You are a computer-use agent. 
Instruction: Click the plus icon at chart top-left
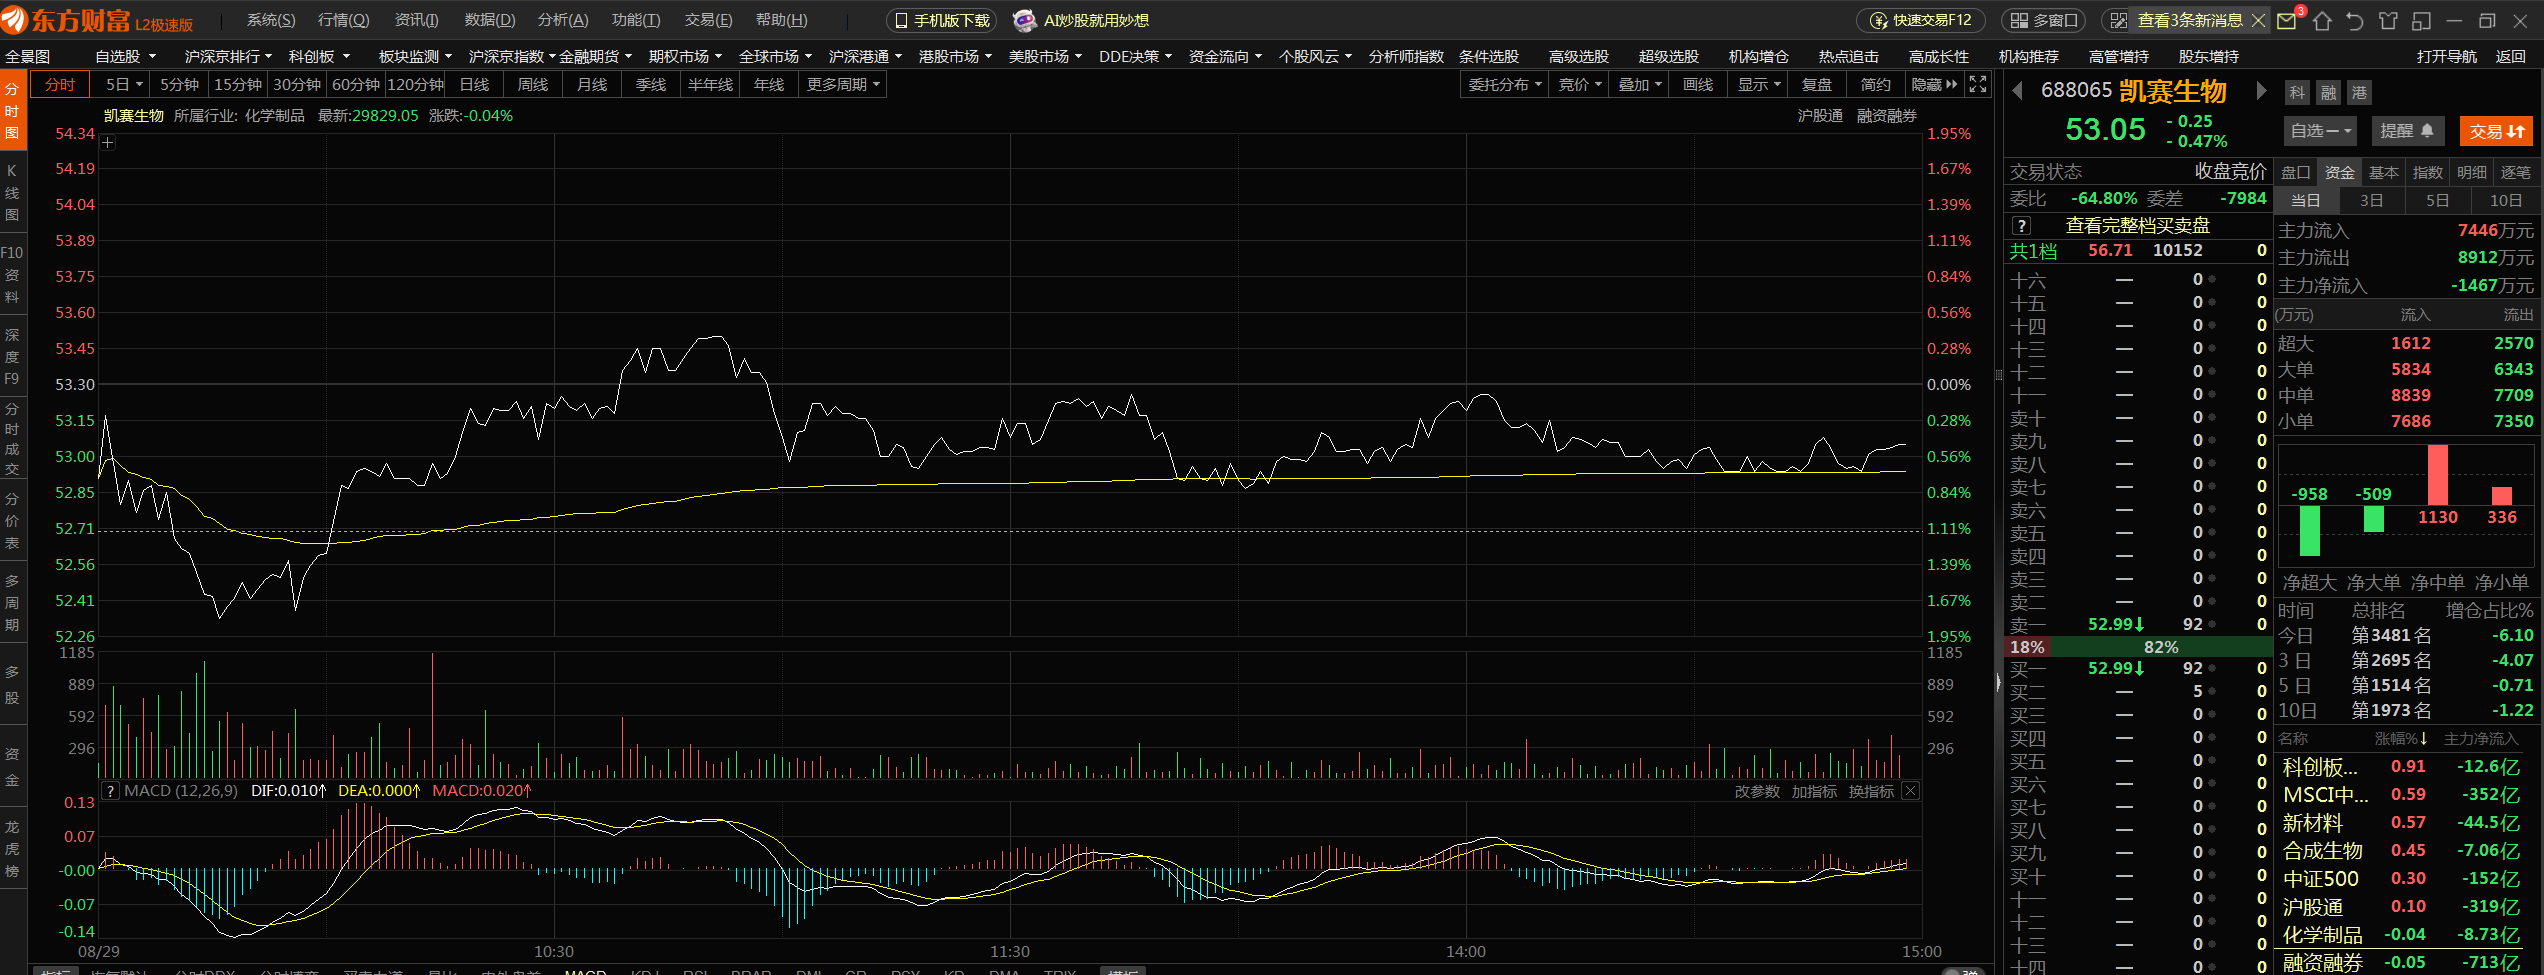click(x=108, y=143)
